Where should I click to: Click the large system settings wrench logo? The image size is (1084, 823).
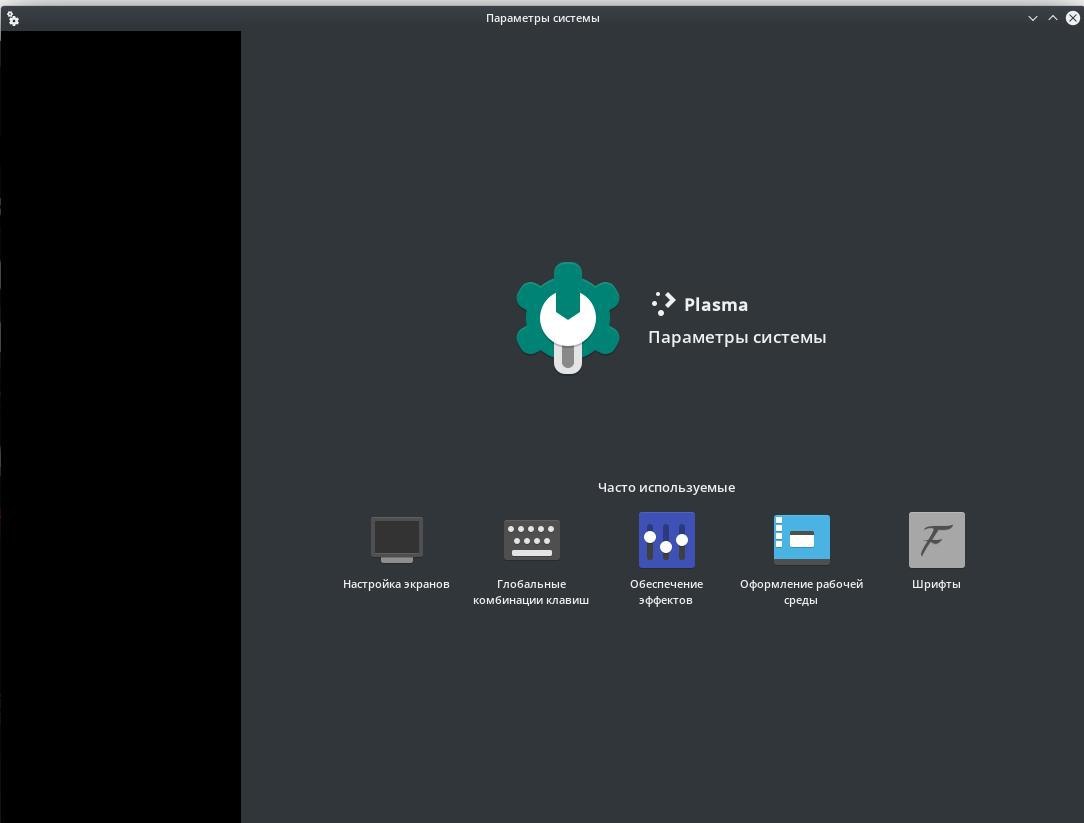click(x=568, y=318)
